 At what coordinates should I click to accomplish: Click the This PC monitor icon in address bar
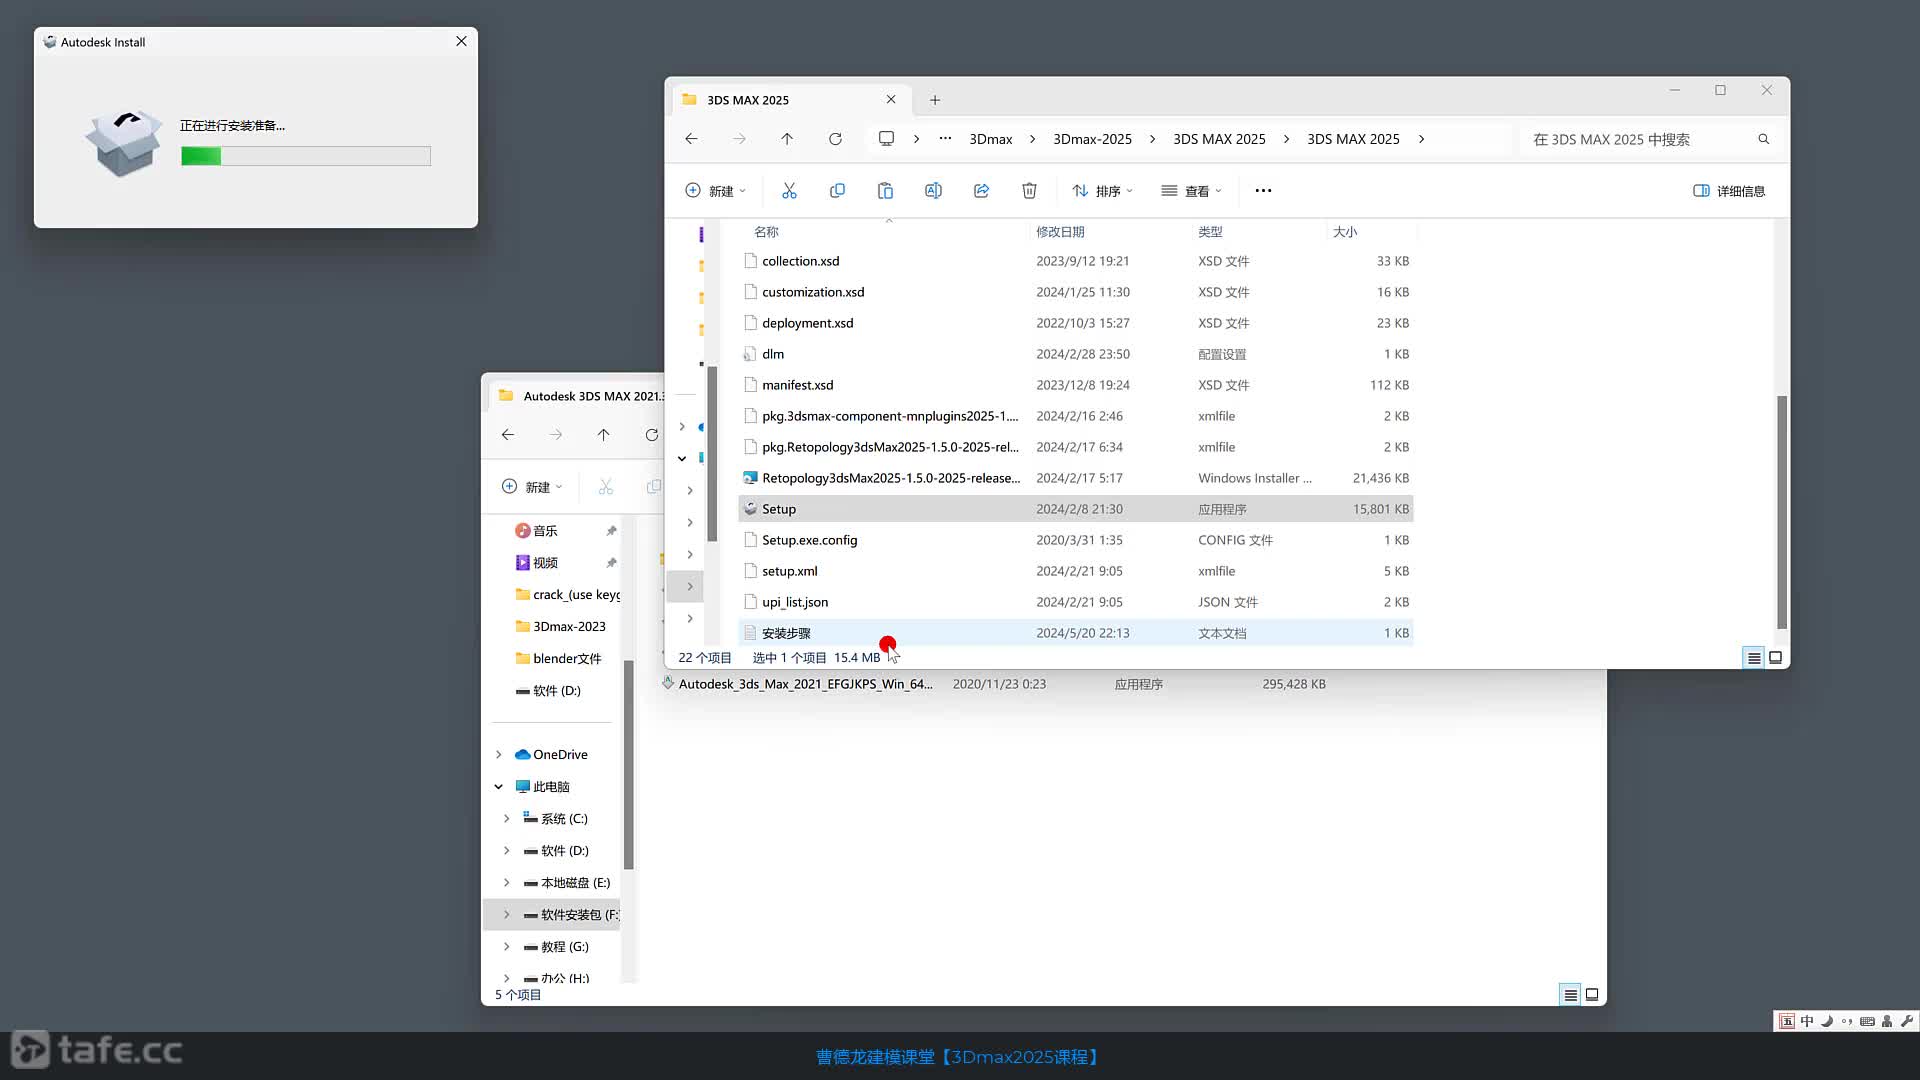tap(886, 138)
